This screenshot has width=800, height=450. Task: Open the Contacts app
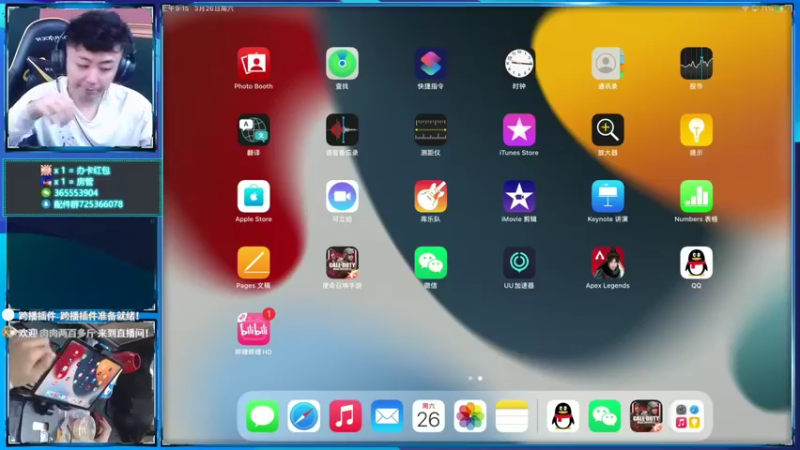(x=608, y=64)
